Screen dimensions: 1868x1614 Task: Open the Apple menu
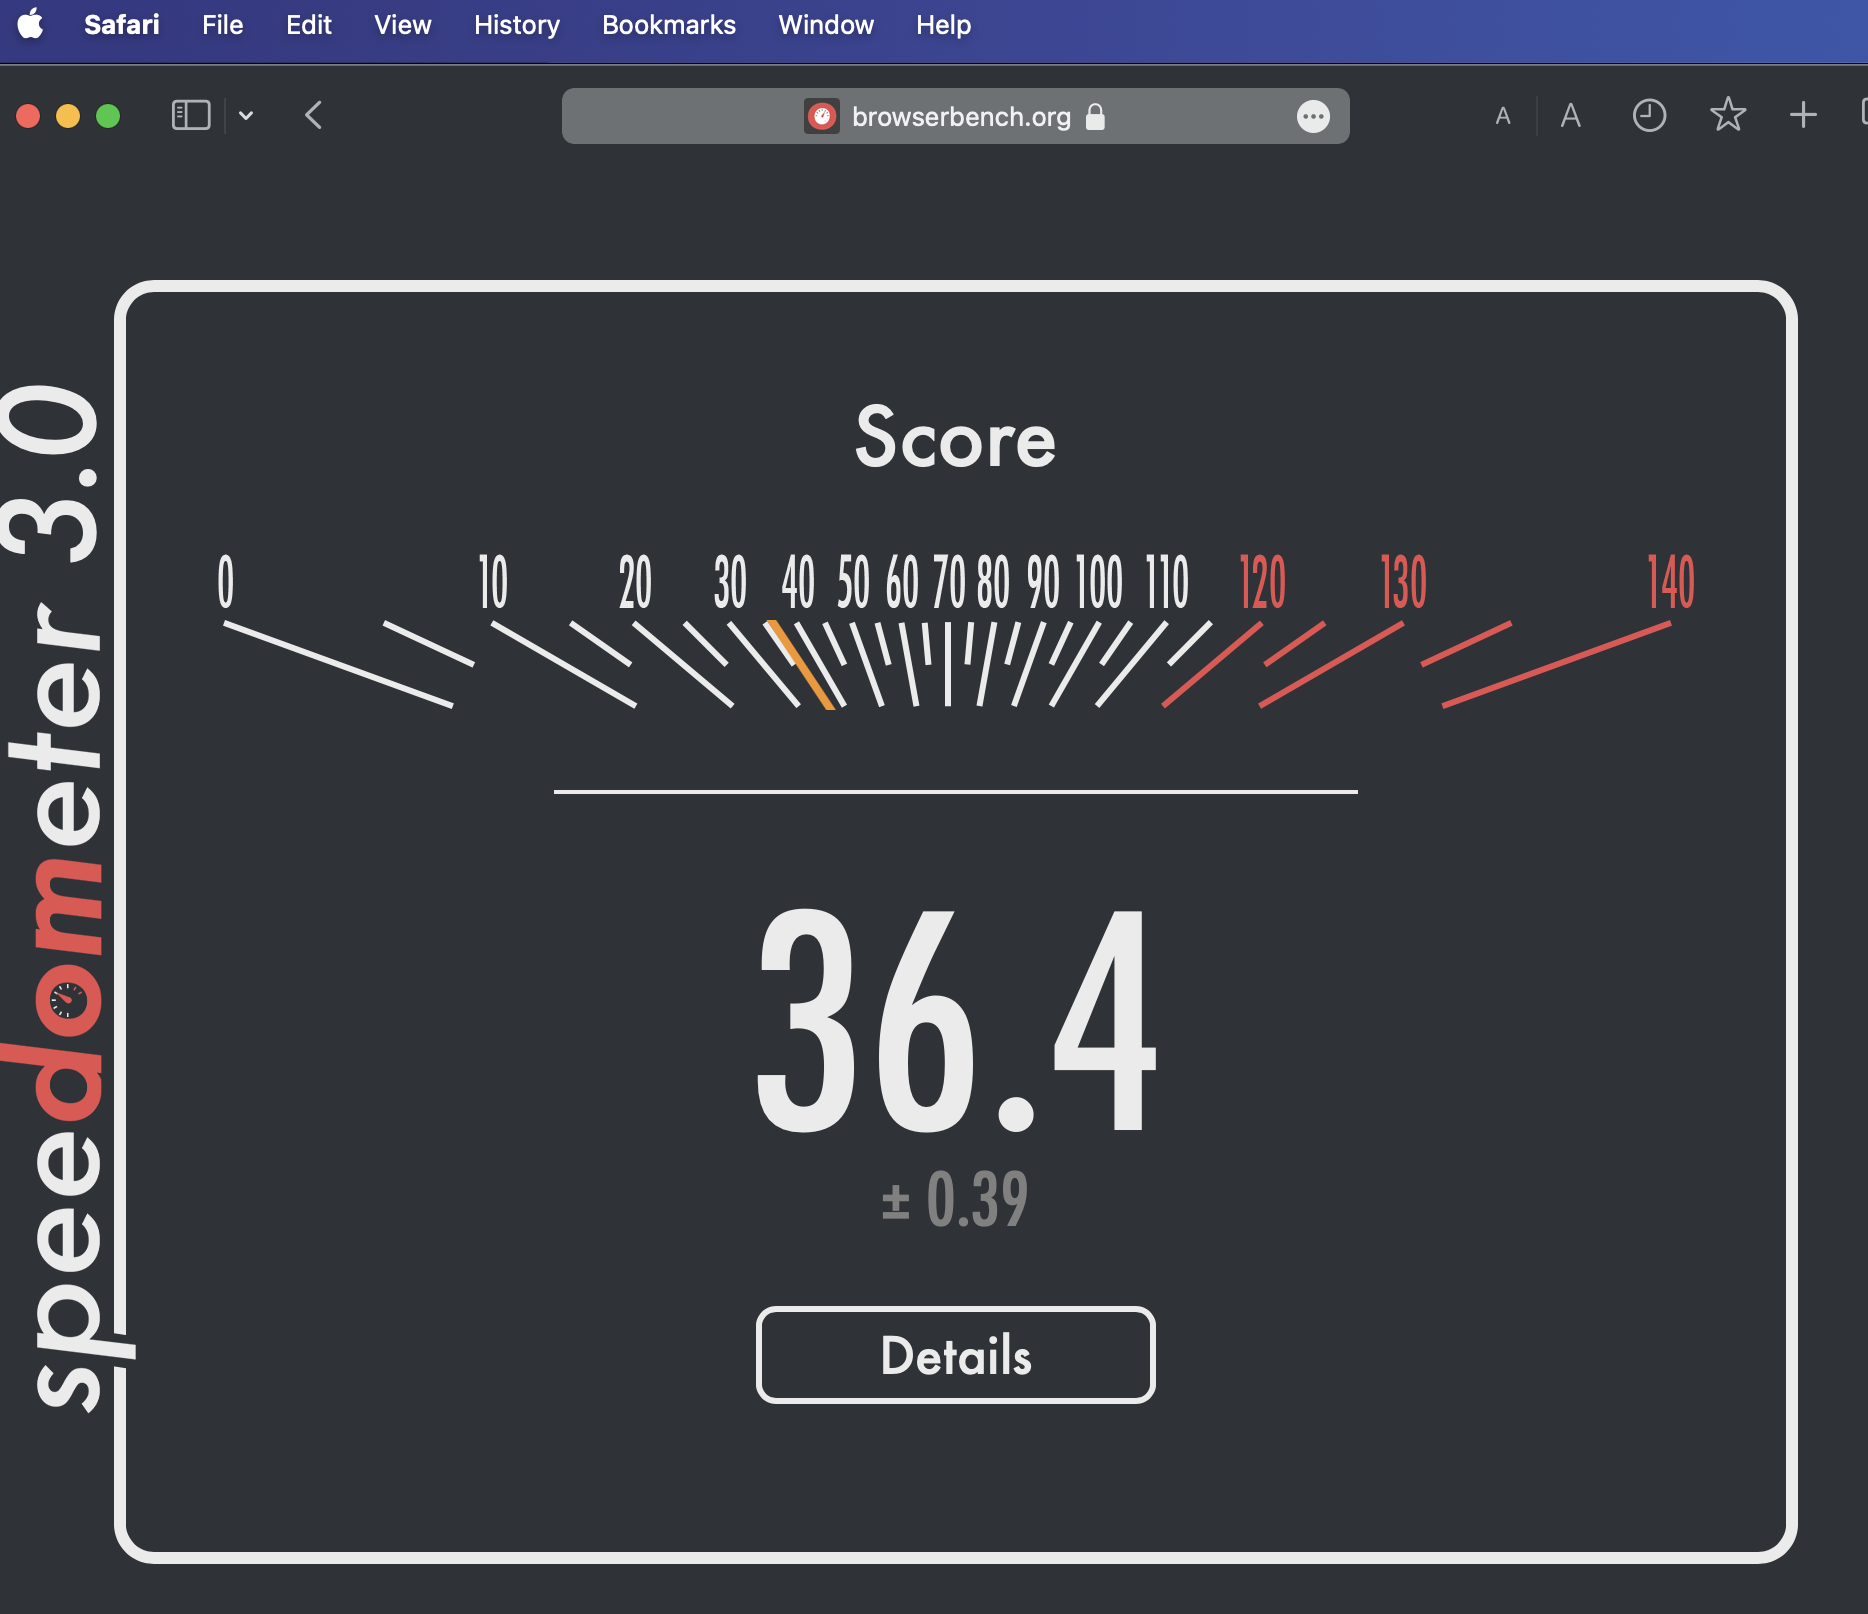click(31, 24)
